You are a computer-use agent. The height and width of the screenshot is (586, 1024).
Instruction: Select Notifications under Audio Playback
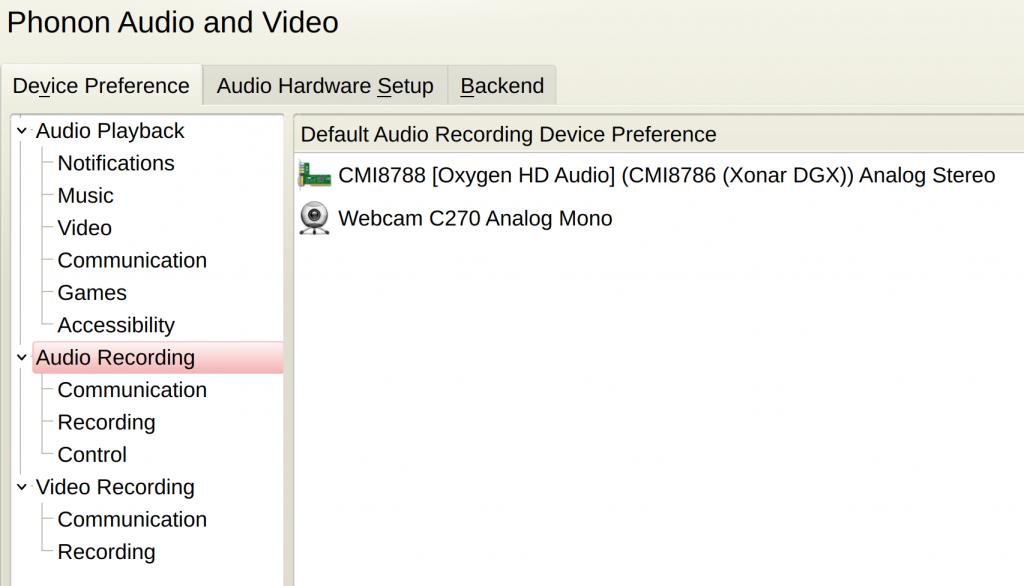click(116, 163)
